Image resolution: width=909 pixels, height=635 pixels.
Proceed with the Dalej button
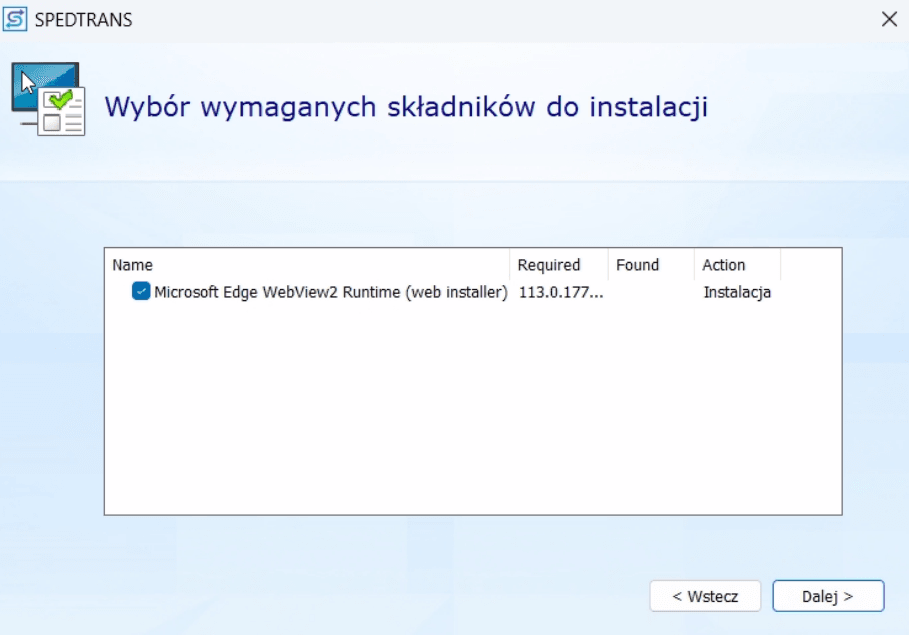pyautogui.click(x=828, y=596)
